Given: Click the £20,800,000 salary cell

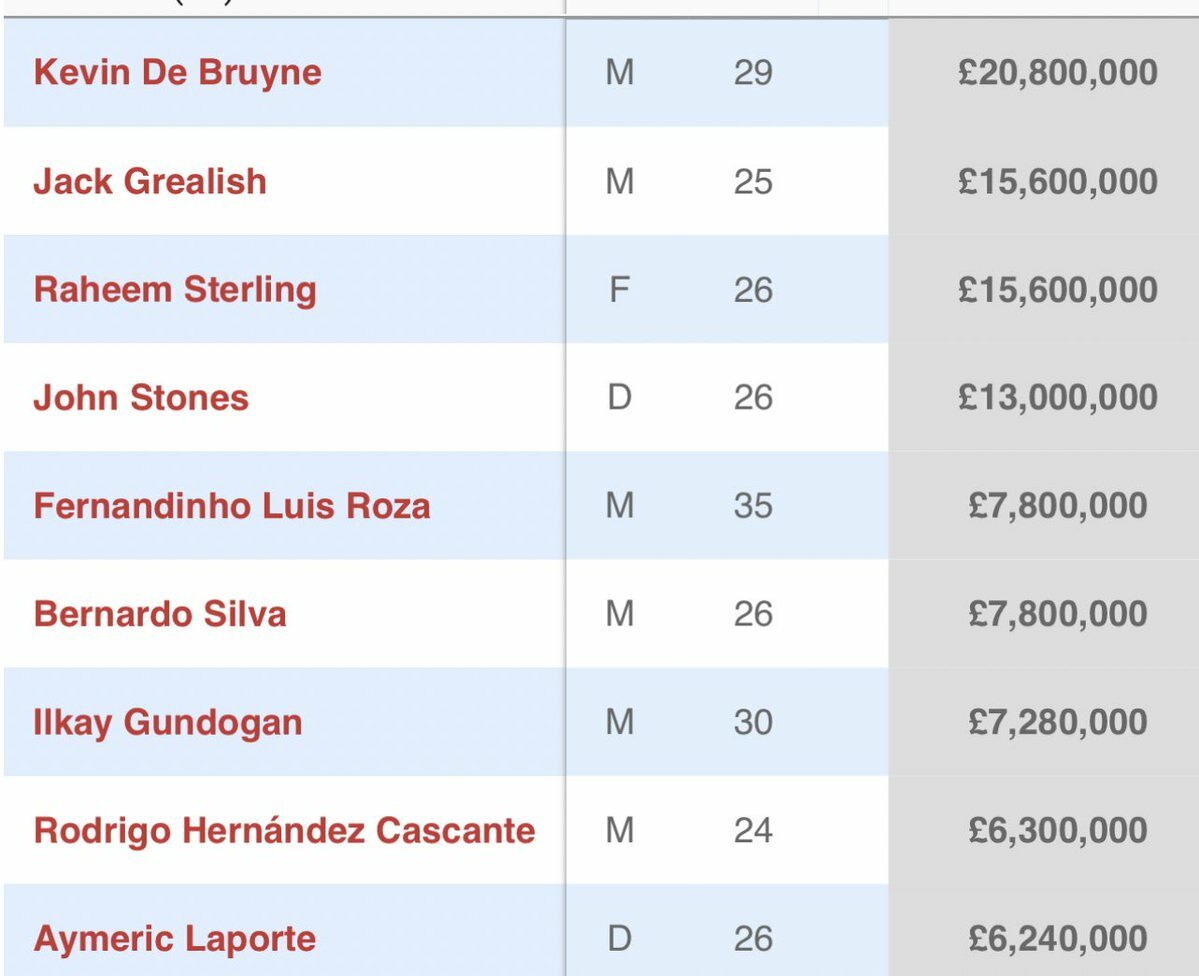Looking at the screenshot, I should [1057, 73].
